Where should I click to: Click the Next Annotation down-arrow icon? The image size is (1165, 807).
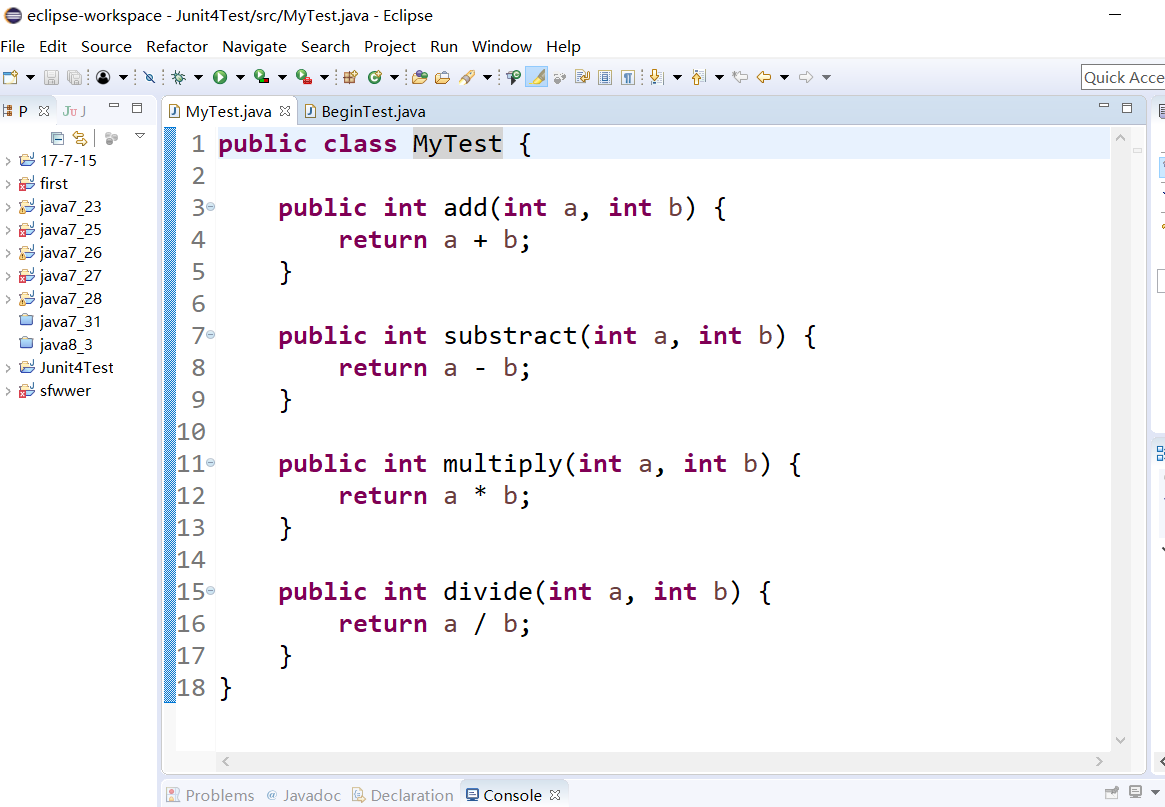click(x=656, y=77)
